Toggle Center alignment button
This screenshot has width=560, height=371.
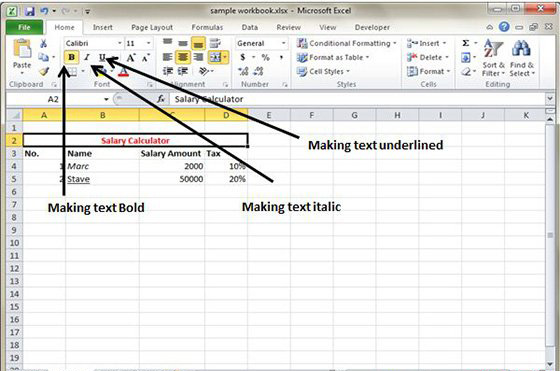(x=183, y=57)
